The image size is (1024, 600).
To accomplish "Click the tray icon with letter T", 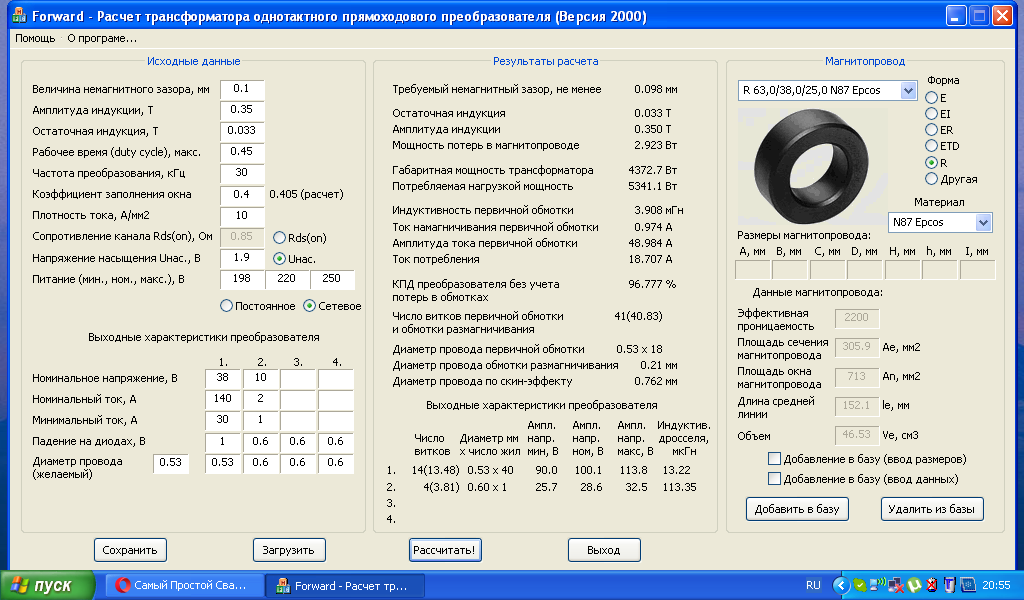I will (x=950, y=585).
